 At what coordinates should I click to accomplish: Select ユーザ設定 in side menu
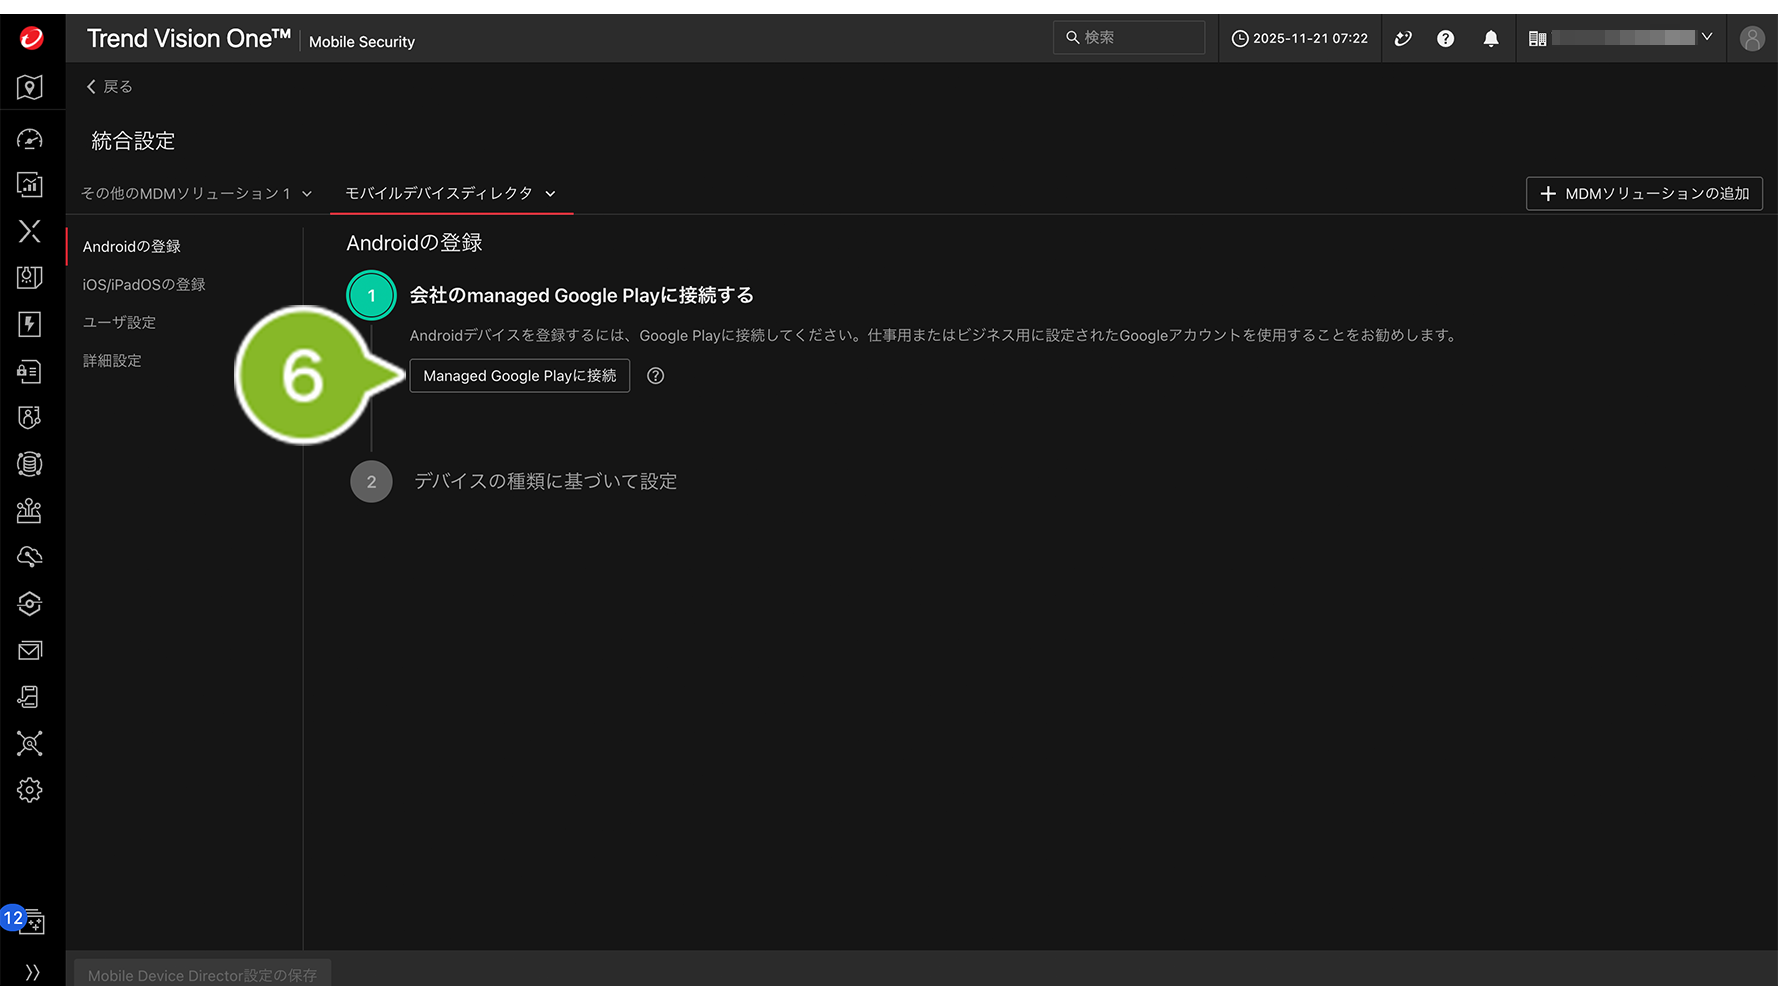tap(119, 323)
